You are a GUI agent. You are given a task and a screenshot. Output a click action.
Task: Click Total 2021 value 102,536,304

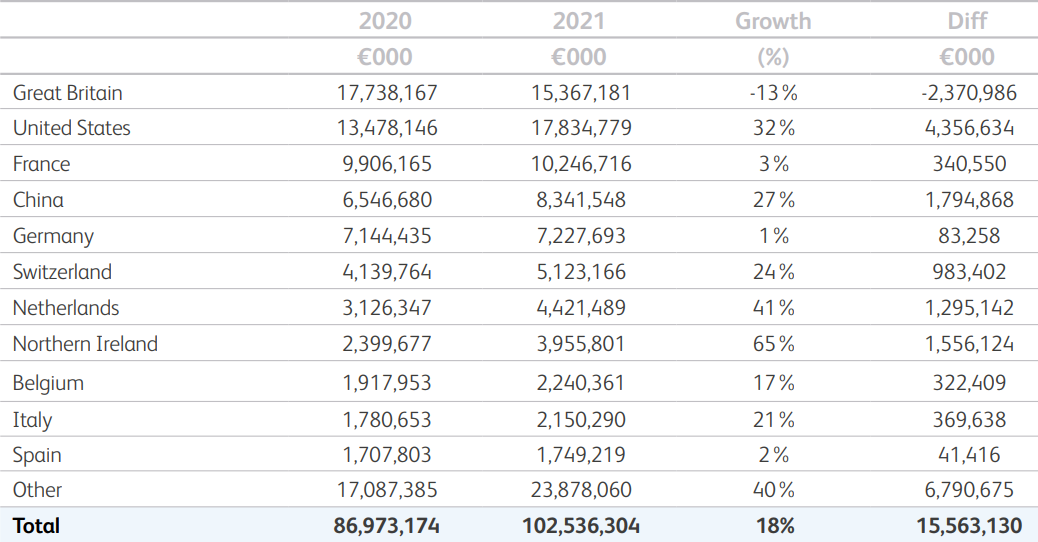tap(581, 525)
